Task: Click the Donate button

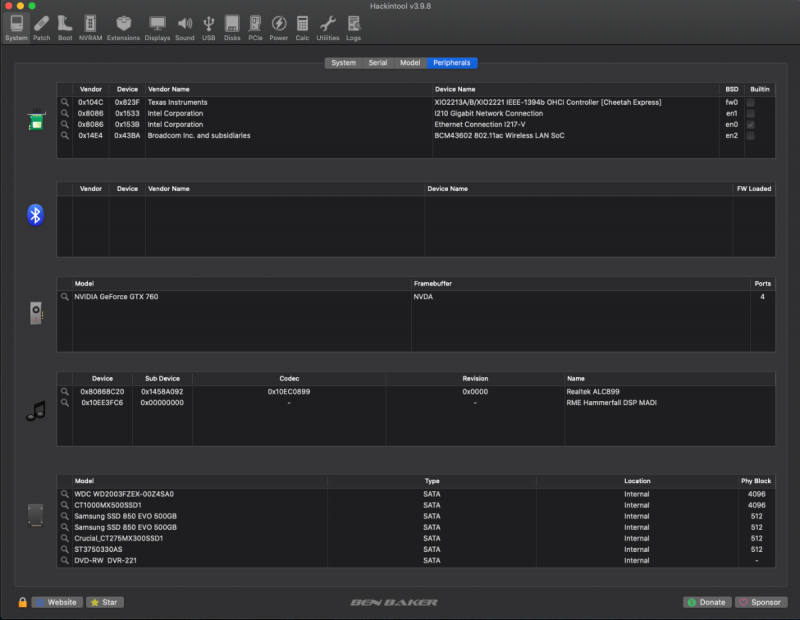Action: (707, 602)
